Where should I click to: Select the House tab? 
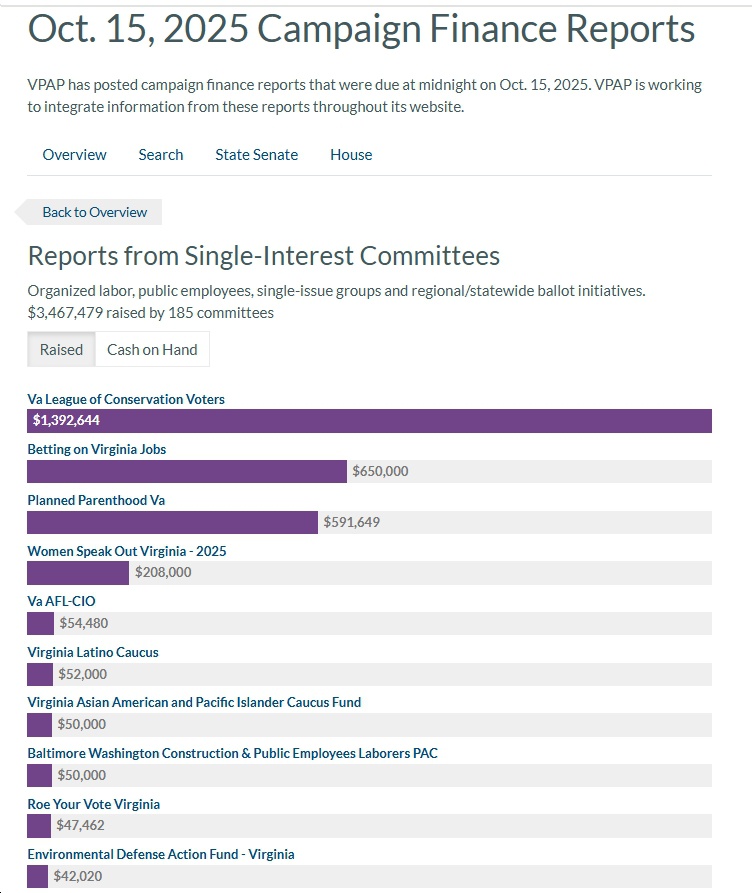pyautogui.click(x=351, y=154)
